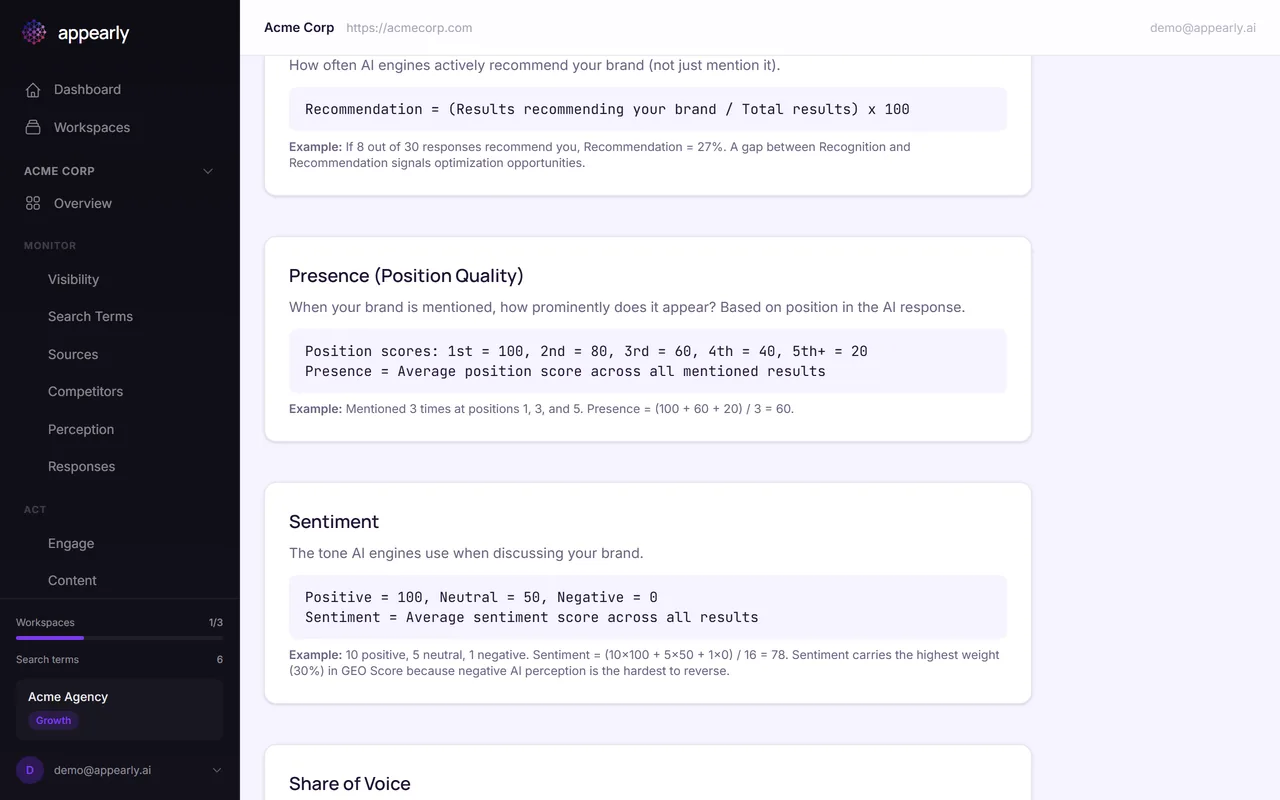Collapse the ACME CORP section chevron
The width and height of the screenshot is (1280, 800).
coord(208,171)
